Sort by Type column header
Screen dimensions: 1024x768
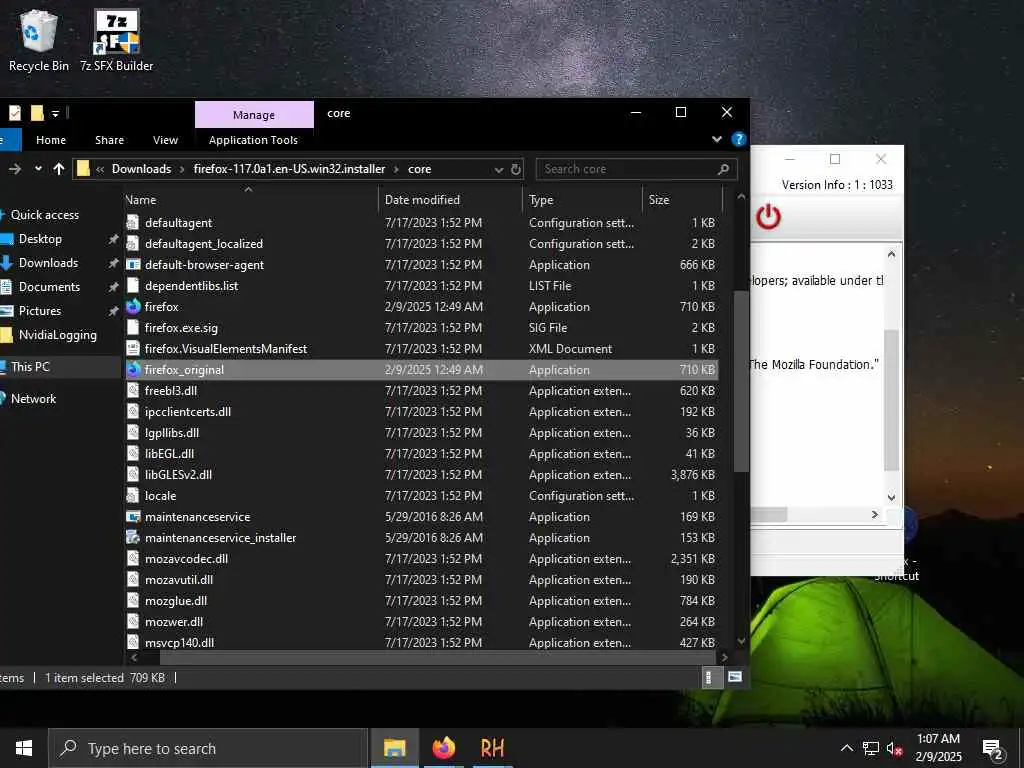582,200
